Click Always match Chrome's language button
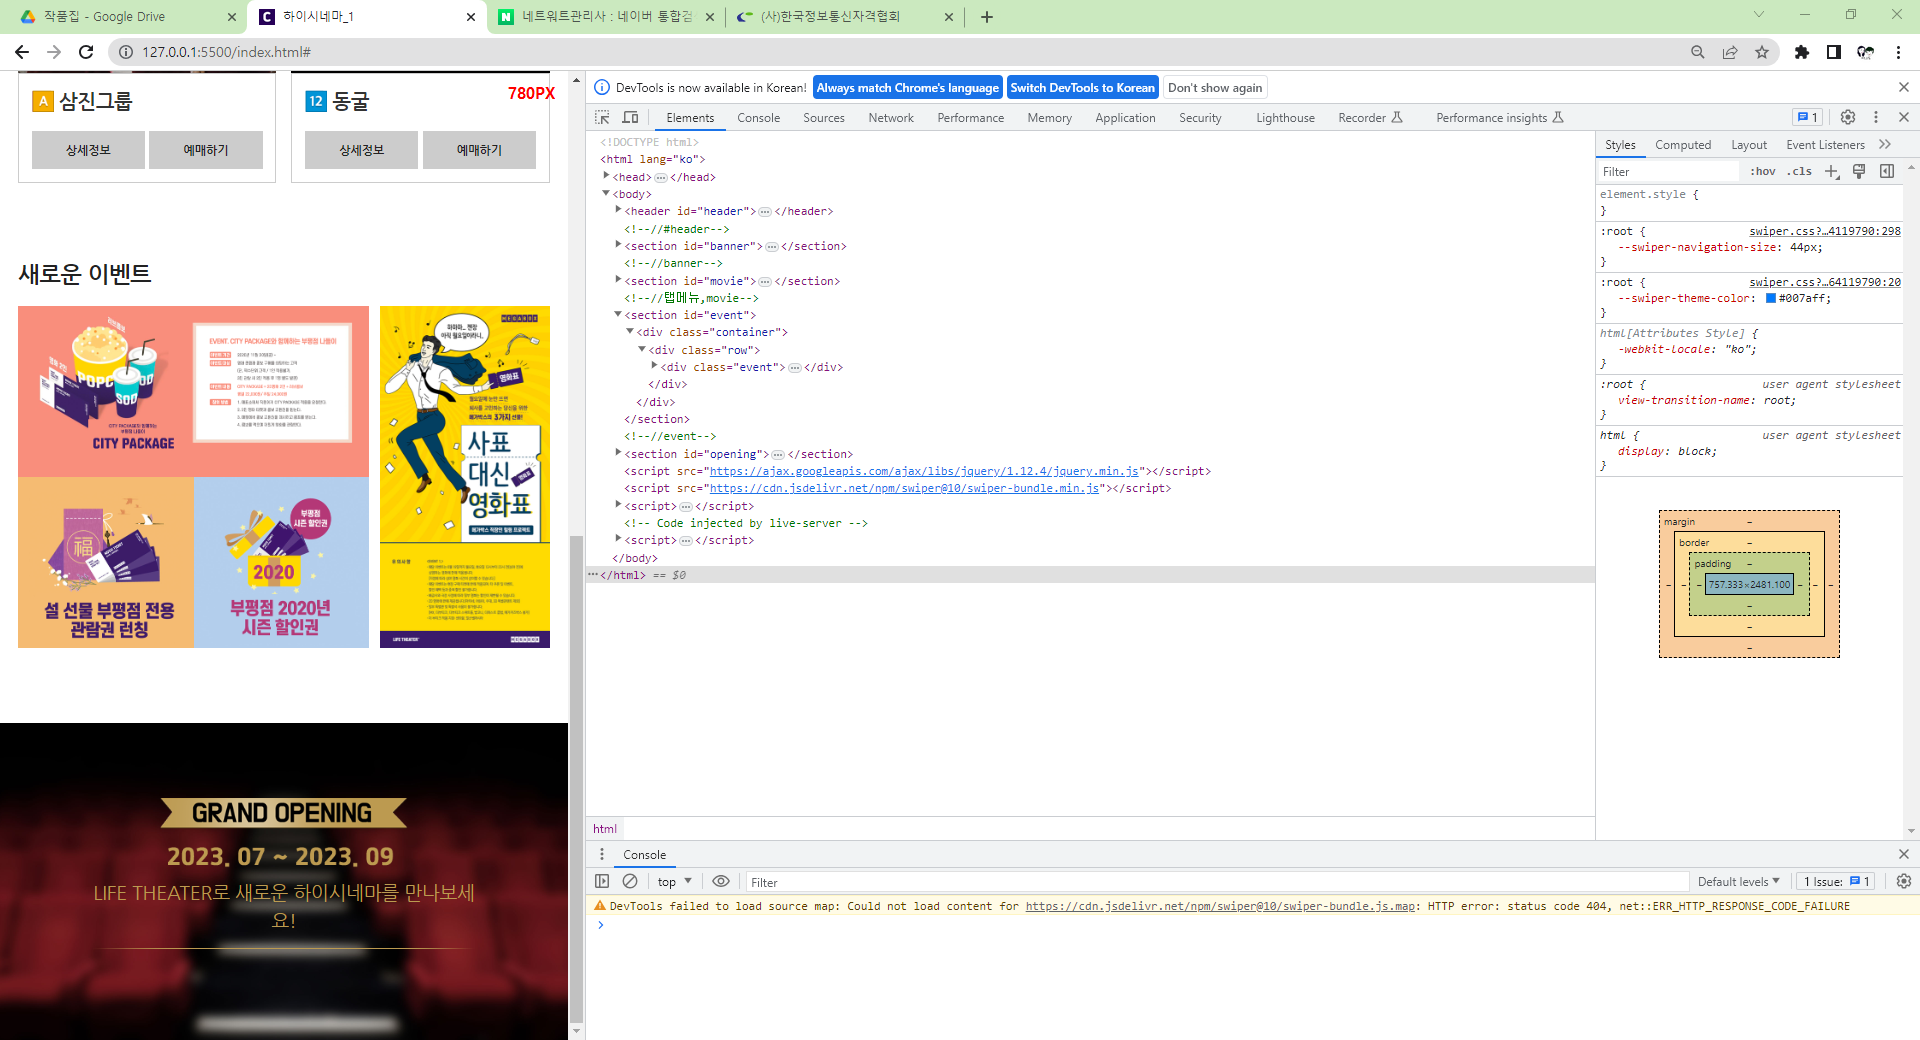This screenshot has height=1040, width=1920. point(907,87)
